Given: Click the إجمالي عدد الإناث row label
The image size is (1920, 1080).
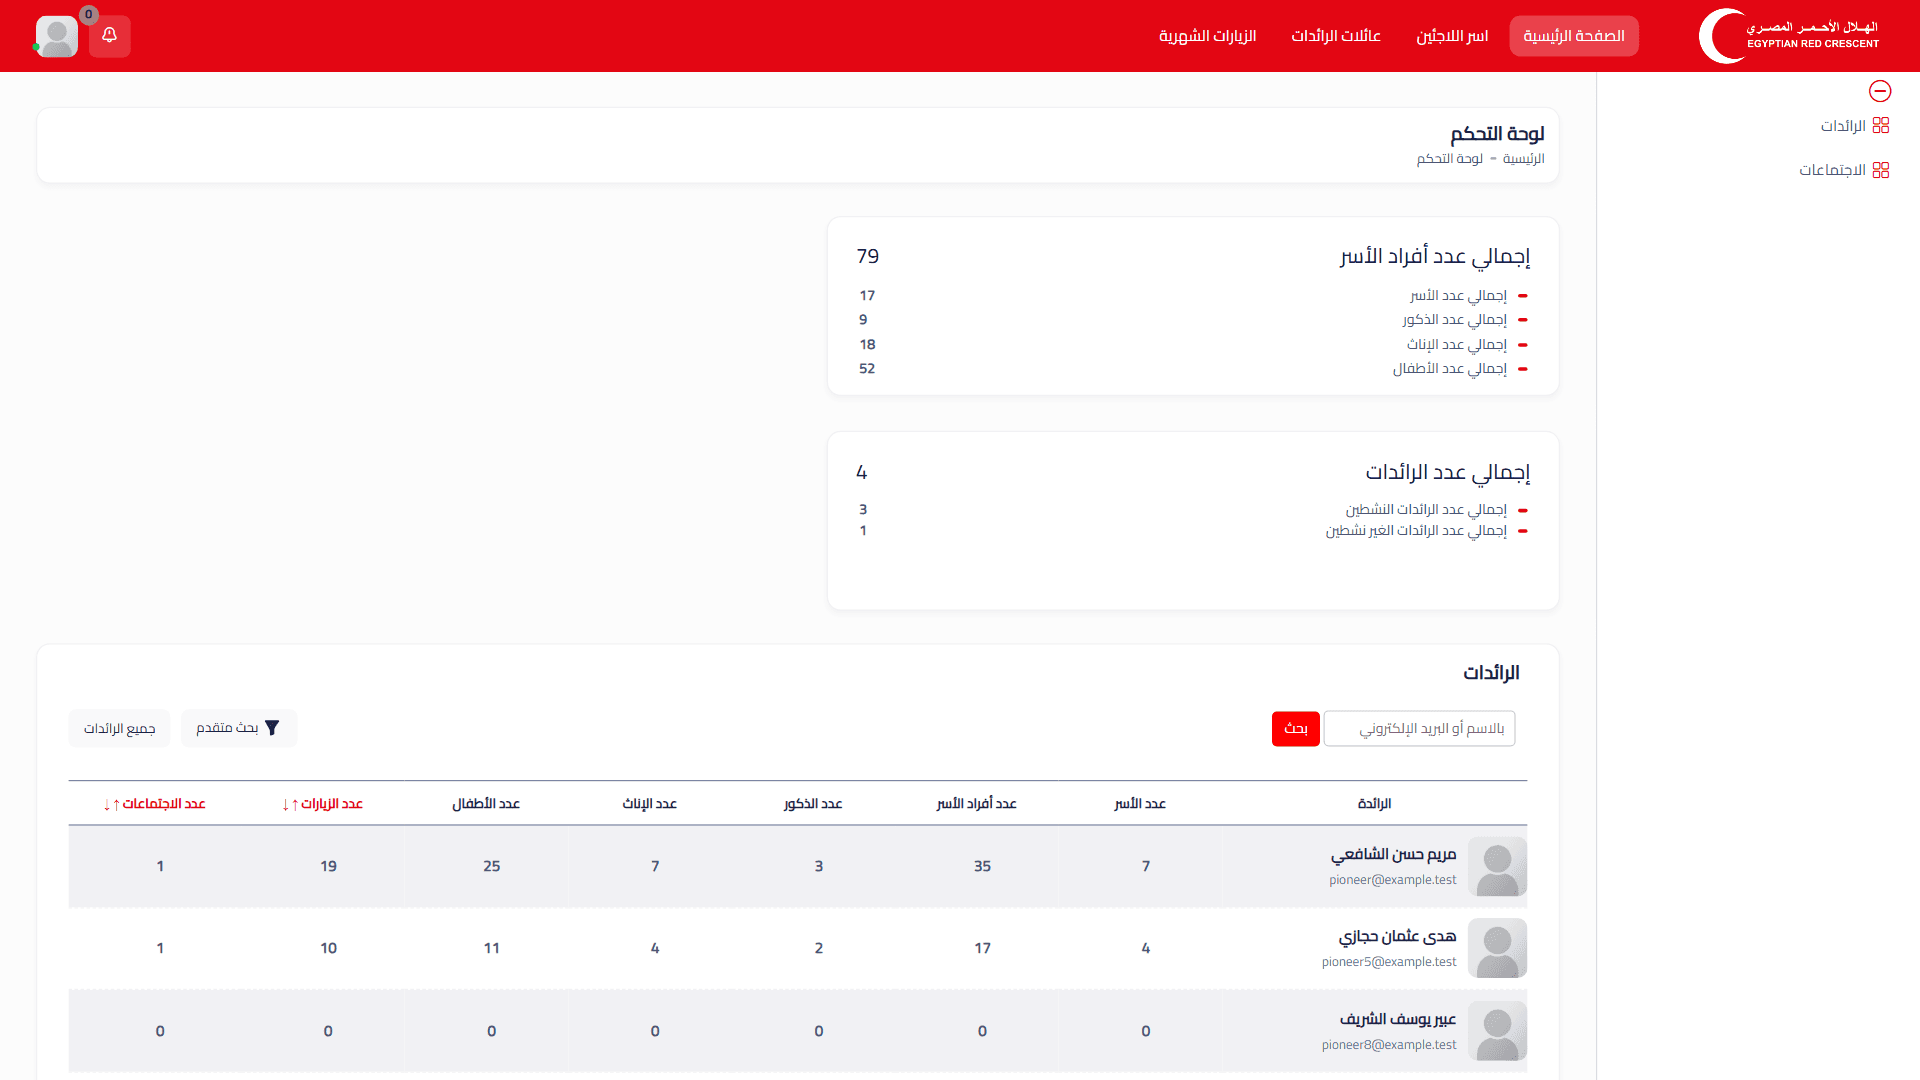Looking at the screenshot, I should pos(1457,345).
